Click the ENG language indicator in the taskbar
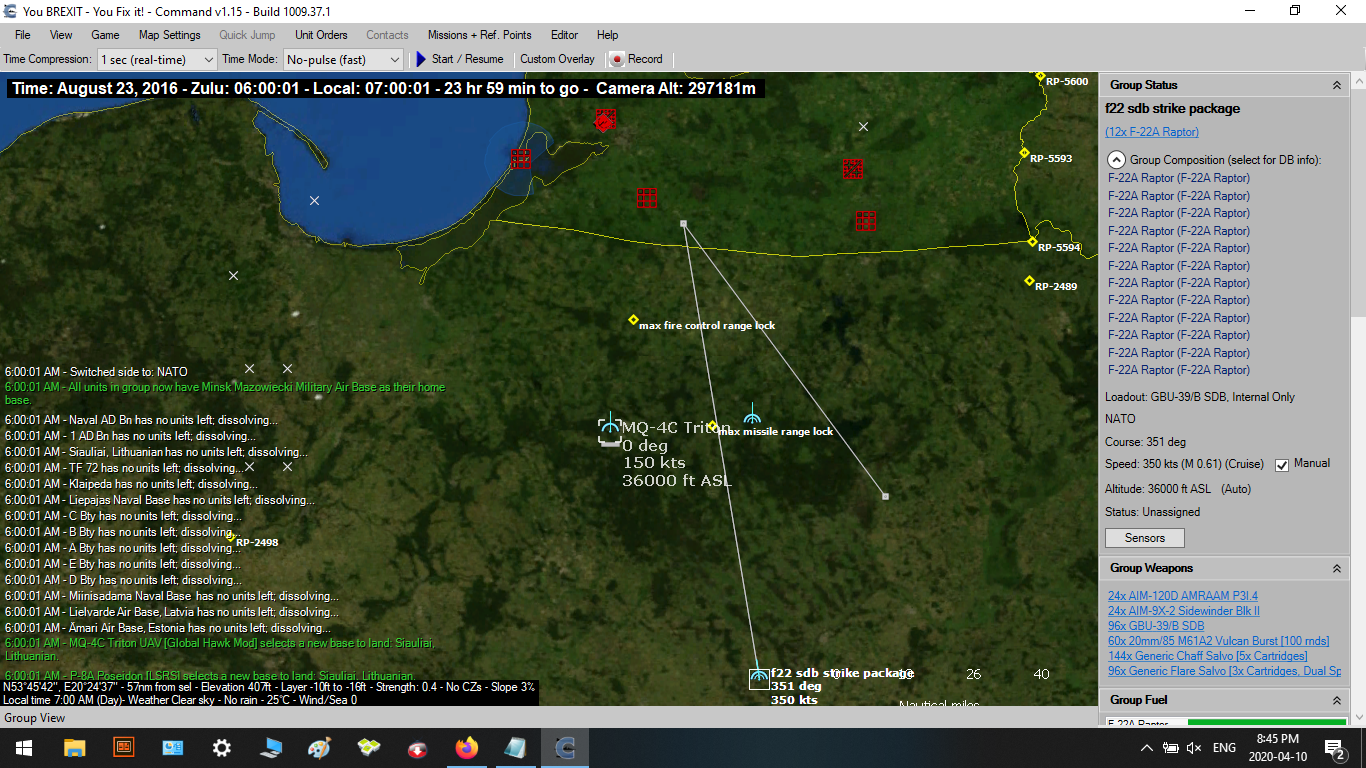Viewport: 1366px width, 768px height. click(1225, 748)
